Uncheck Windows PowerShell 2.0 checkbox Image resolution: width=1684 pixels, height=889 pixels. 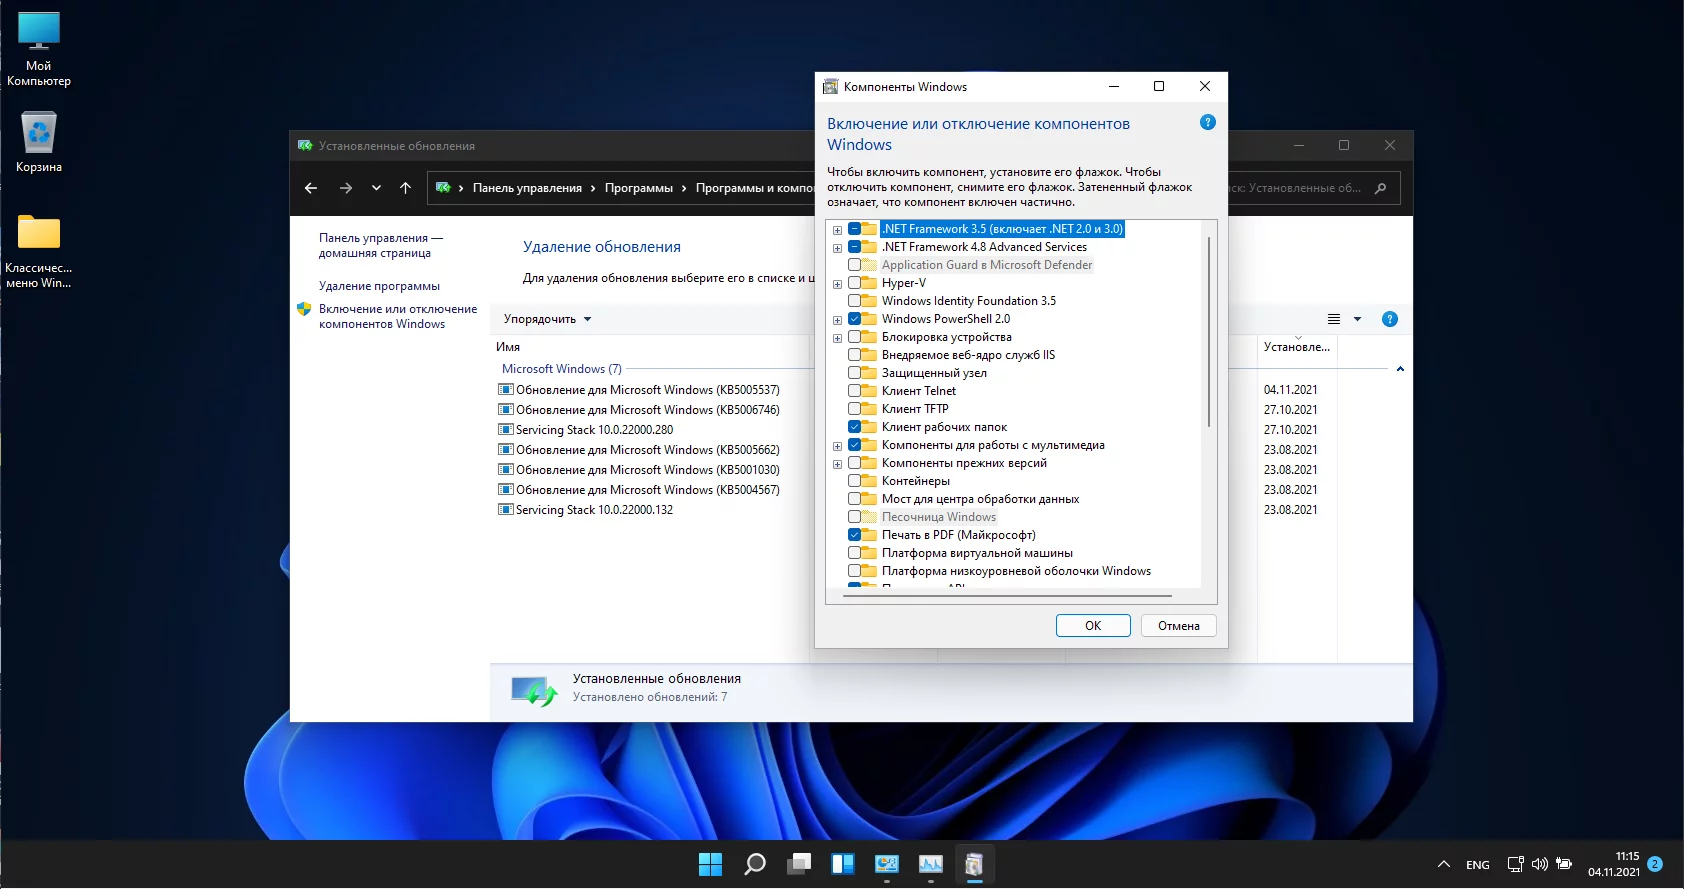[x=855, y=319]
